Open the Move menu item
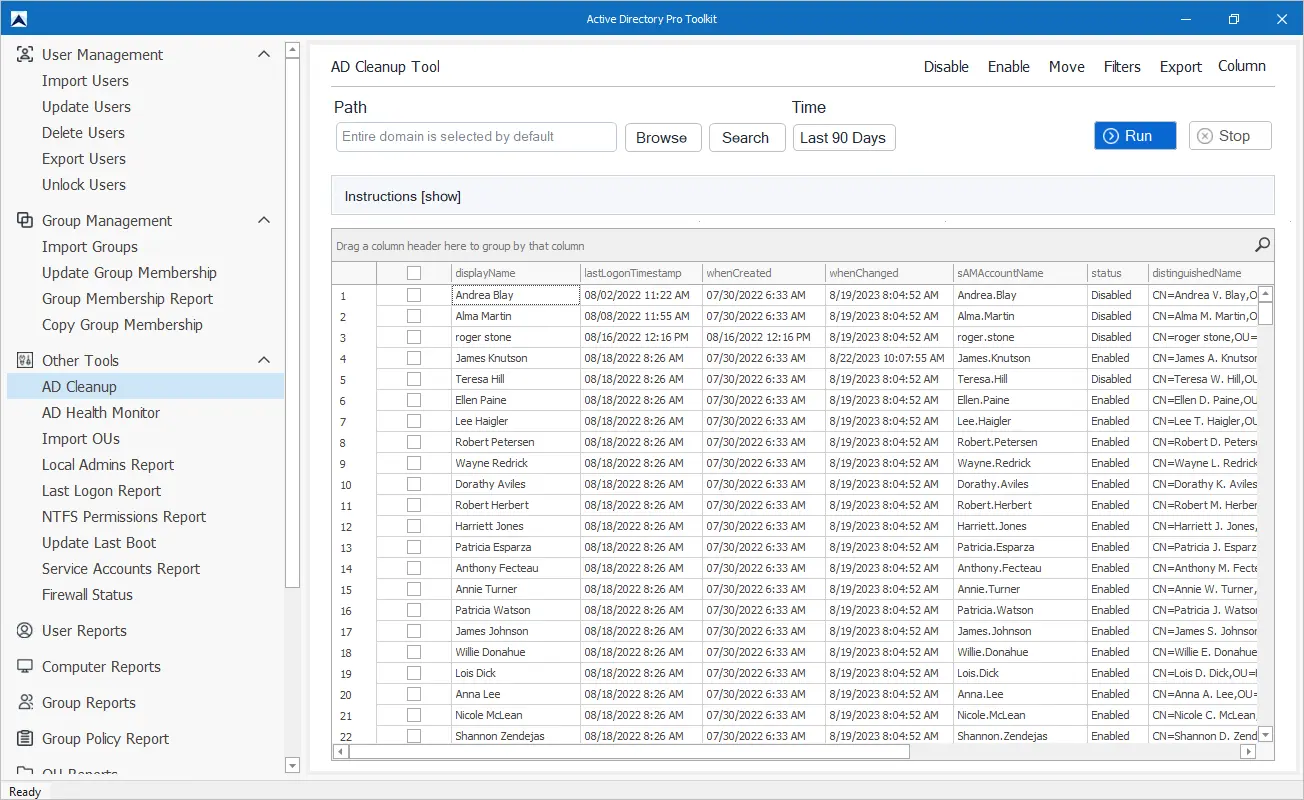This screenshot has height=800, width=1304. (x=1067, y=67)
